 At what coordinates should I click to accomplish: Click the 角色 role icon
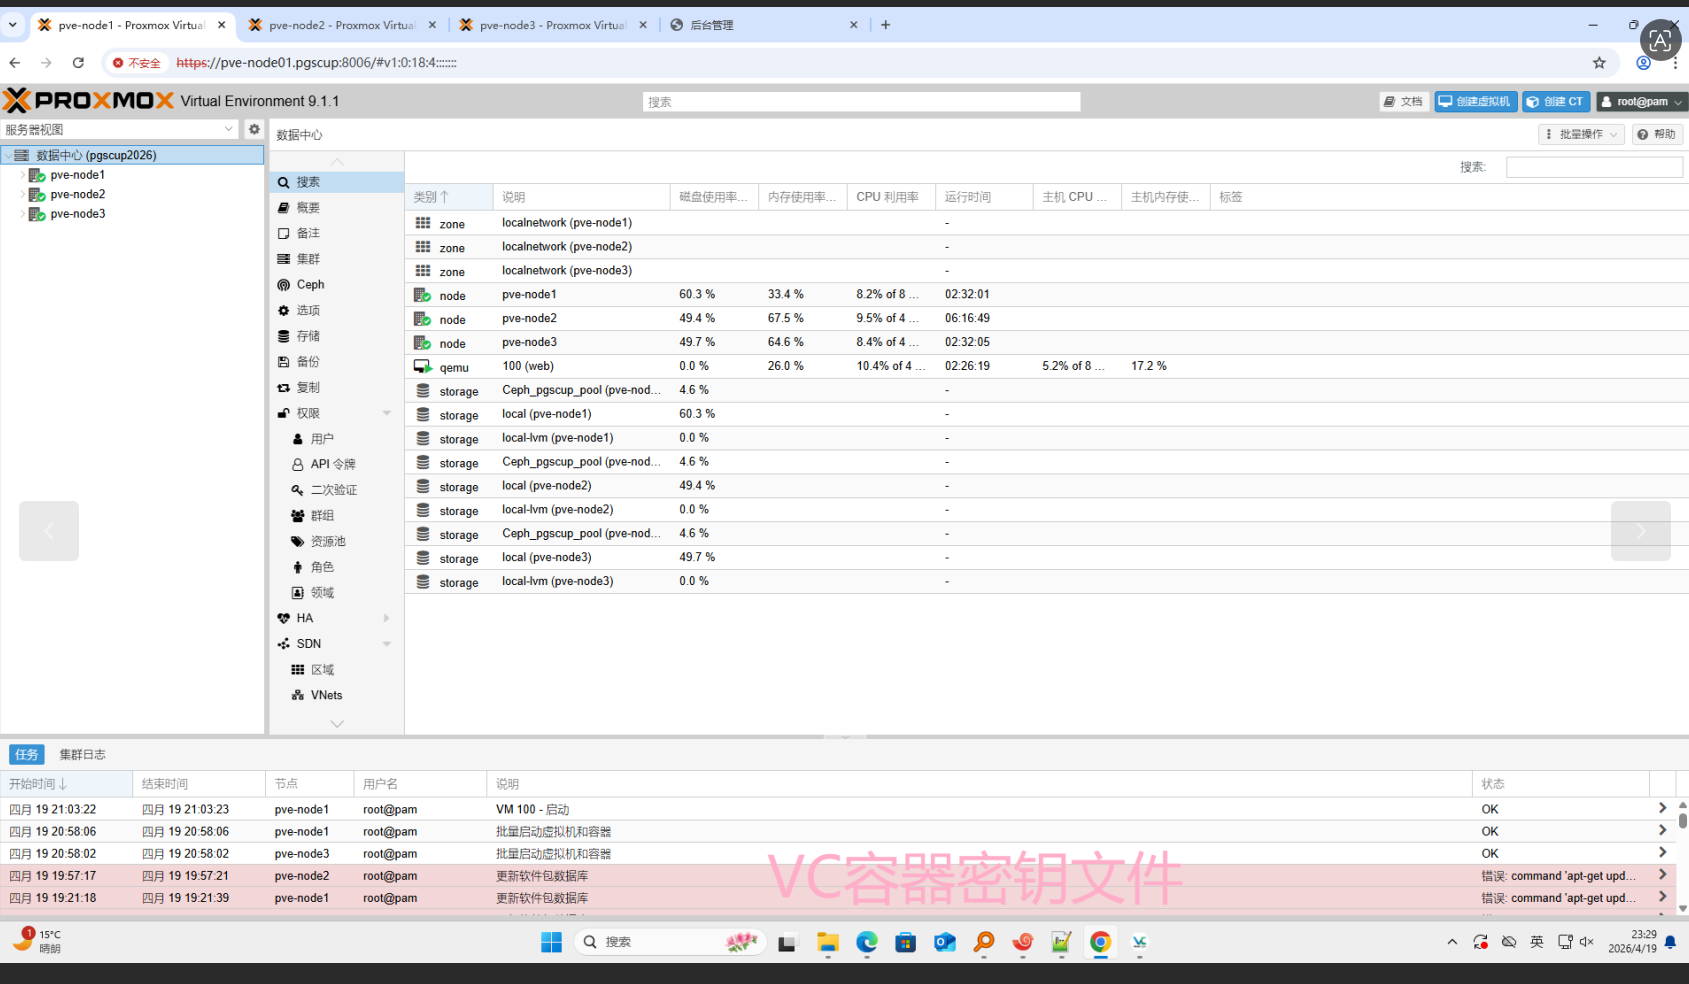point(298,567)
